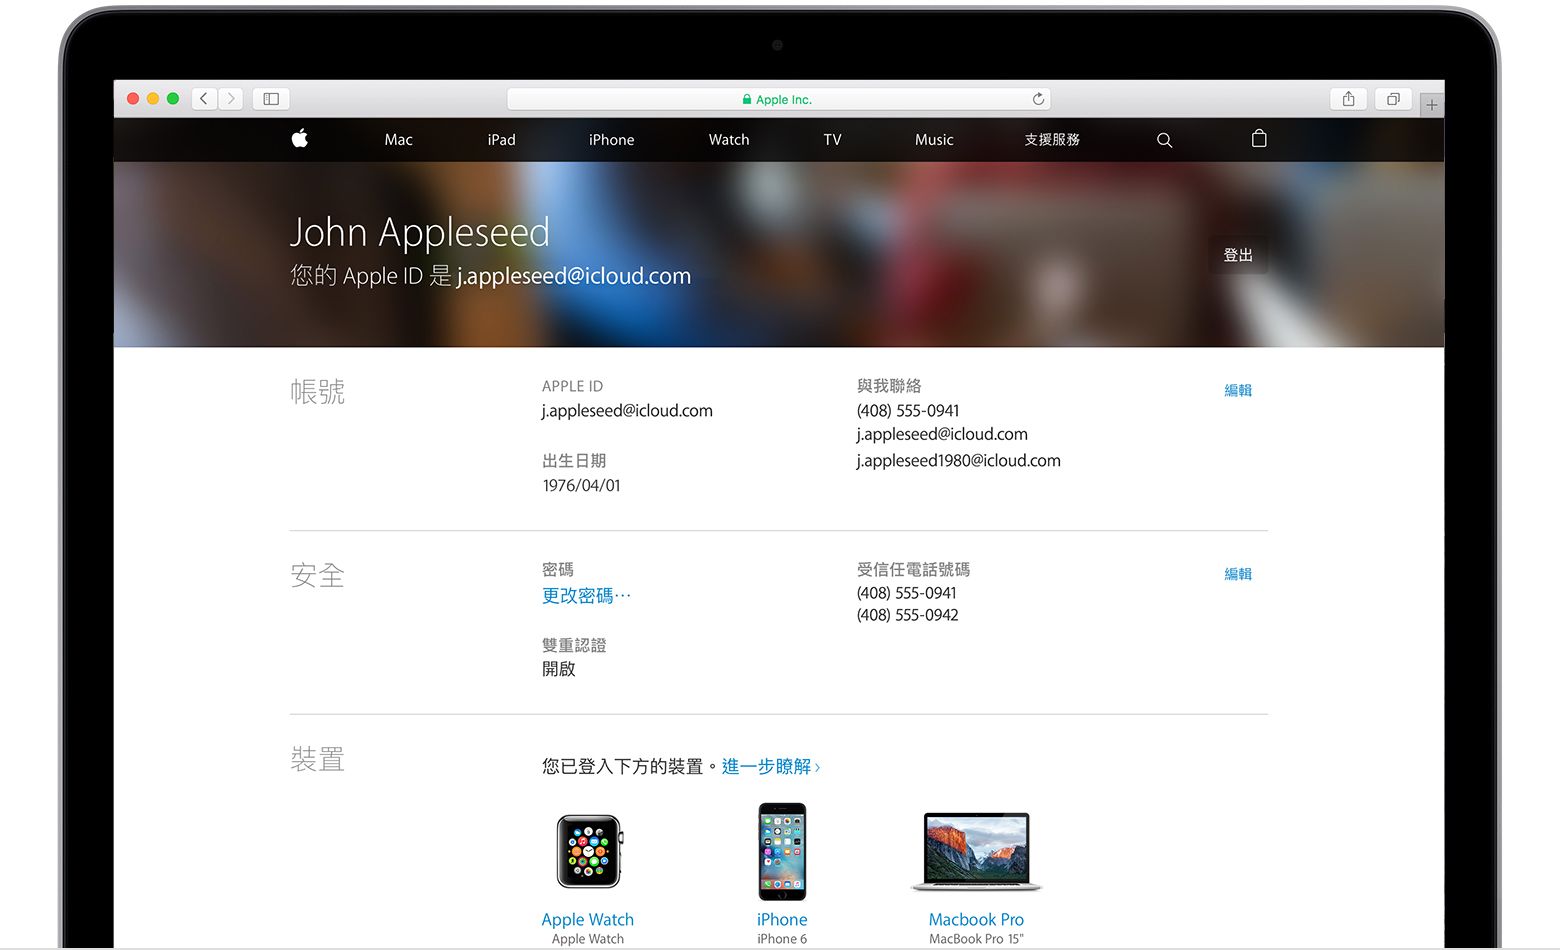Click 編輯 next to the 帳號 section
Viewport: 1560px width, 950px height.
coord(1238,390)
